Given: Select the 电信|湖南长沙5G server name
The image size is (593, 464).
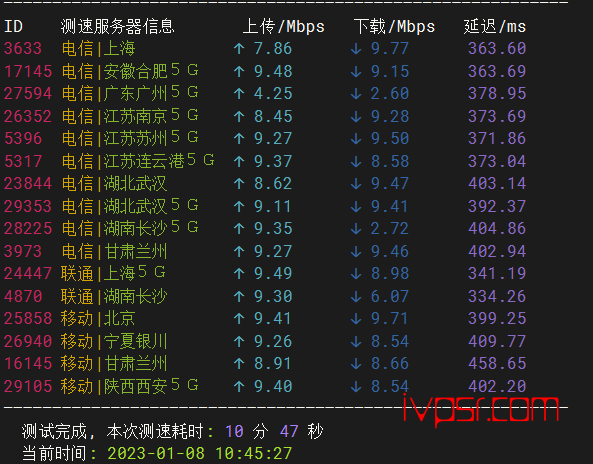Looking at the screenshot, I should pyautogui.click(x=130, y=228).
